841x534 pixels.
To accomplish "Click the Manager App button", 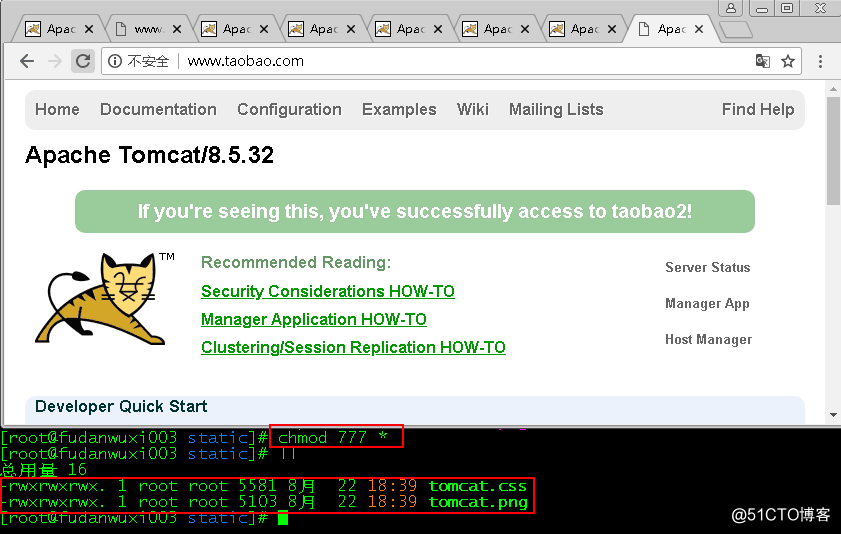I will (707, 303).
